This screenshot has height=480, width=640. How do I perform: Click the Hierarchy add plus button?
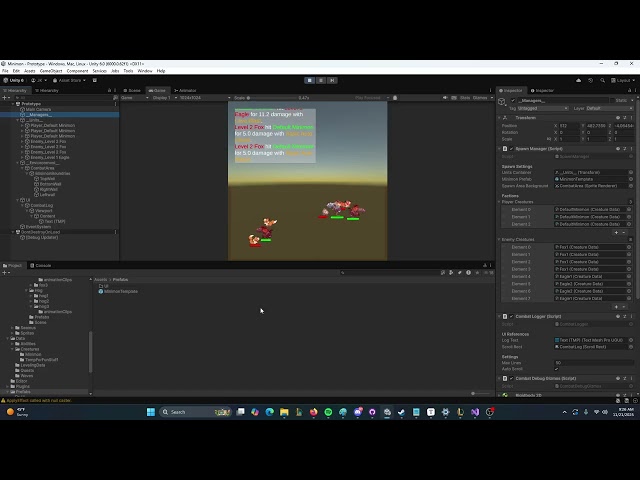coord(4,98)
